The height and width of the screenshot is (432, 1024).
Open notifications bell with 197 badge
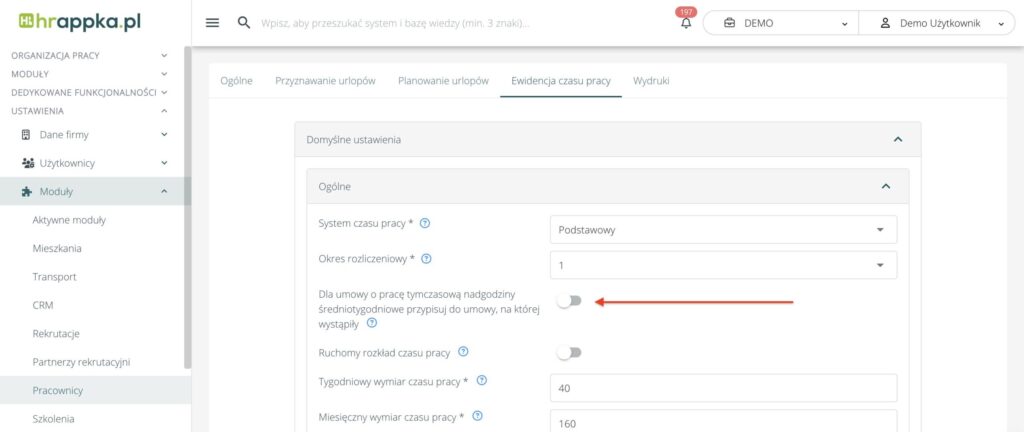[x=686, y=23]
